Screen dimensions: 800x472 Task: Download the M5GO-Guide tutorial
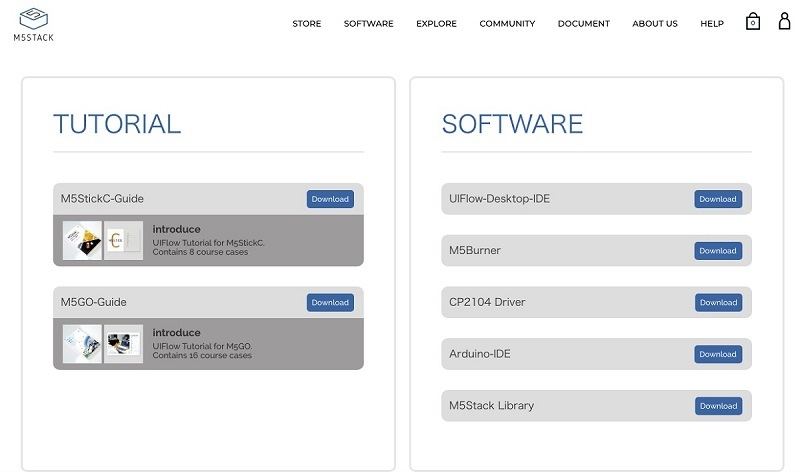329,302
